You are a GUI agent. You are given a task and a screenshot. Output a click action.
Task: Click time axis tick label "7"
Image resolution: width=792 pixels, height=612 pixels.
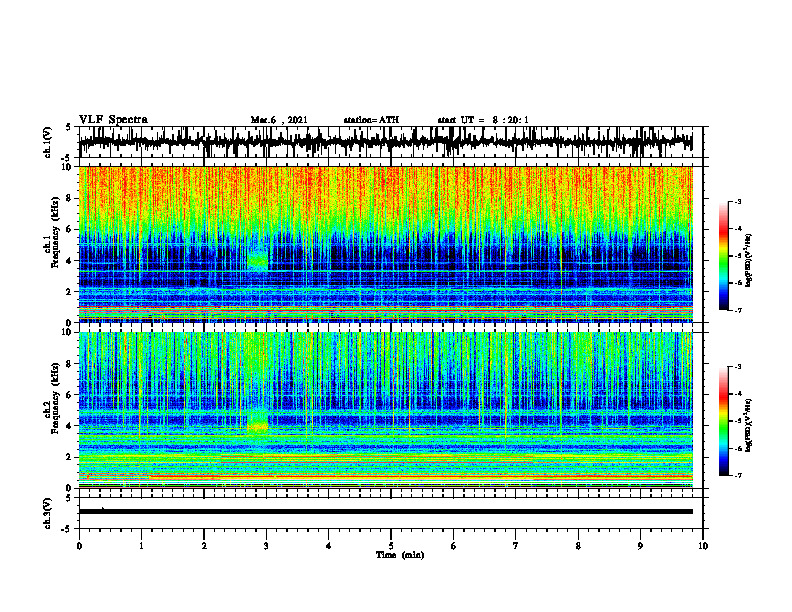[x=516, y=546]
